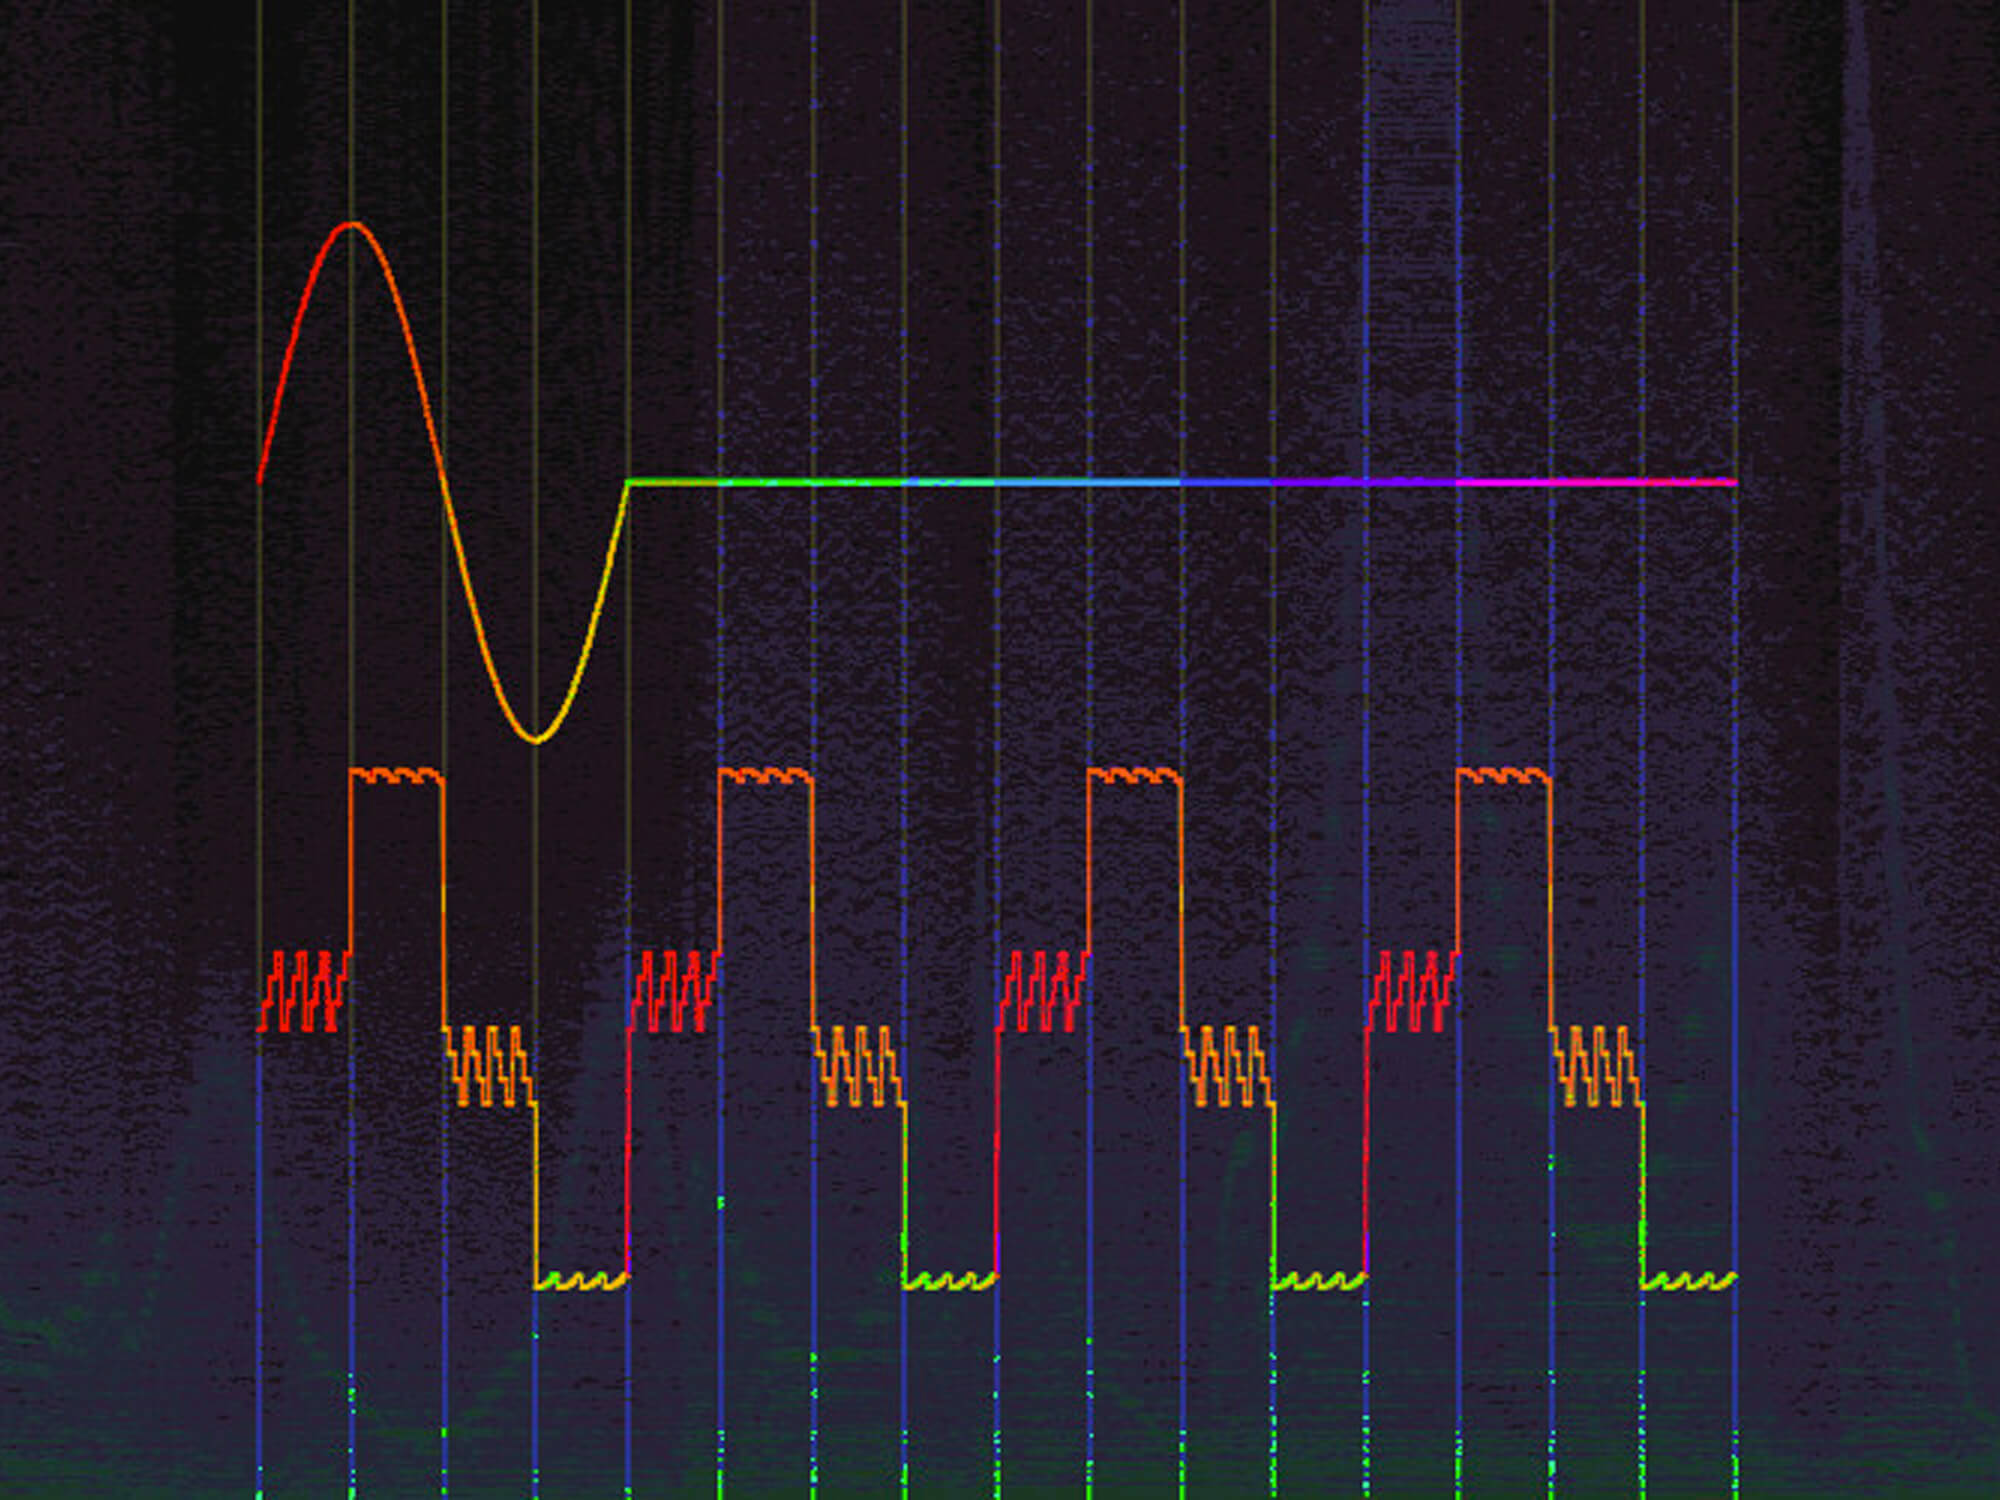2000x1500 pixels.
Task: Click where the sine wave meets the flat line
Action: pos(628,483)
